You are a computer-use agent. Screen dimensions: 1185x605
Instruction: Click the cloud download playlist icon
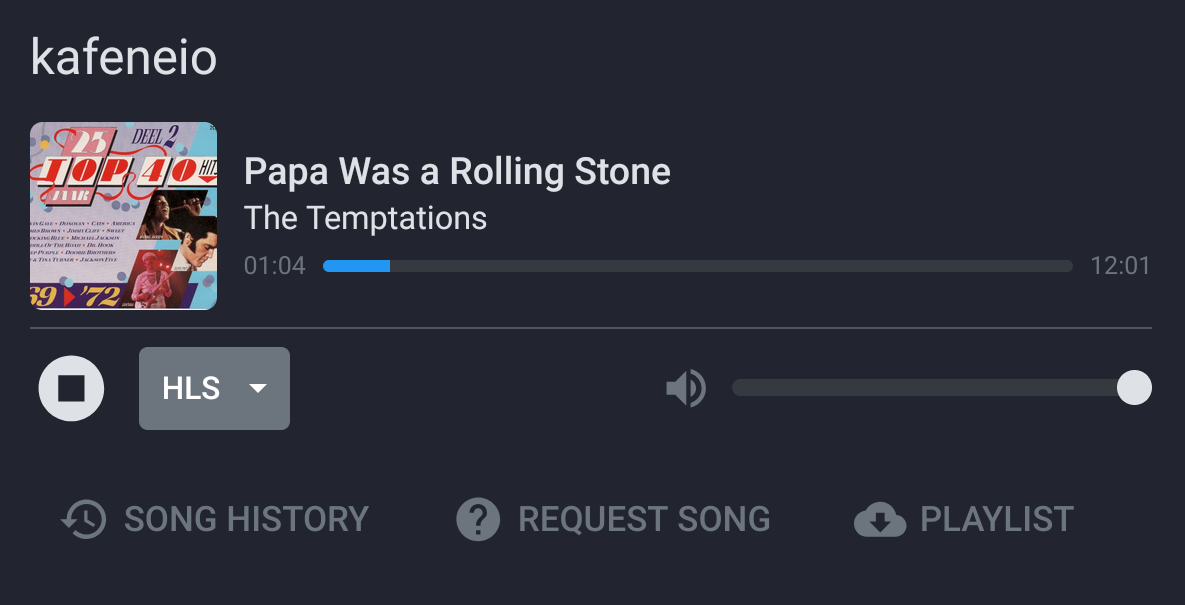879,519
